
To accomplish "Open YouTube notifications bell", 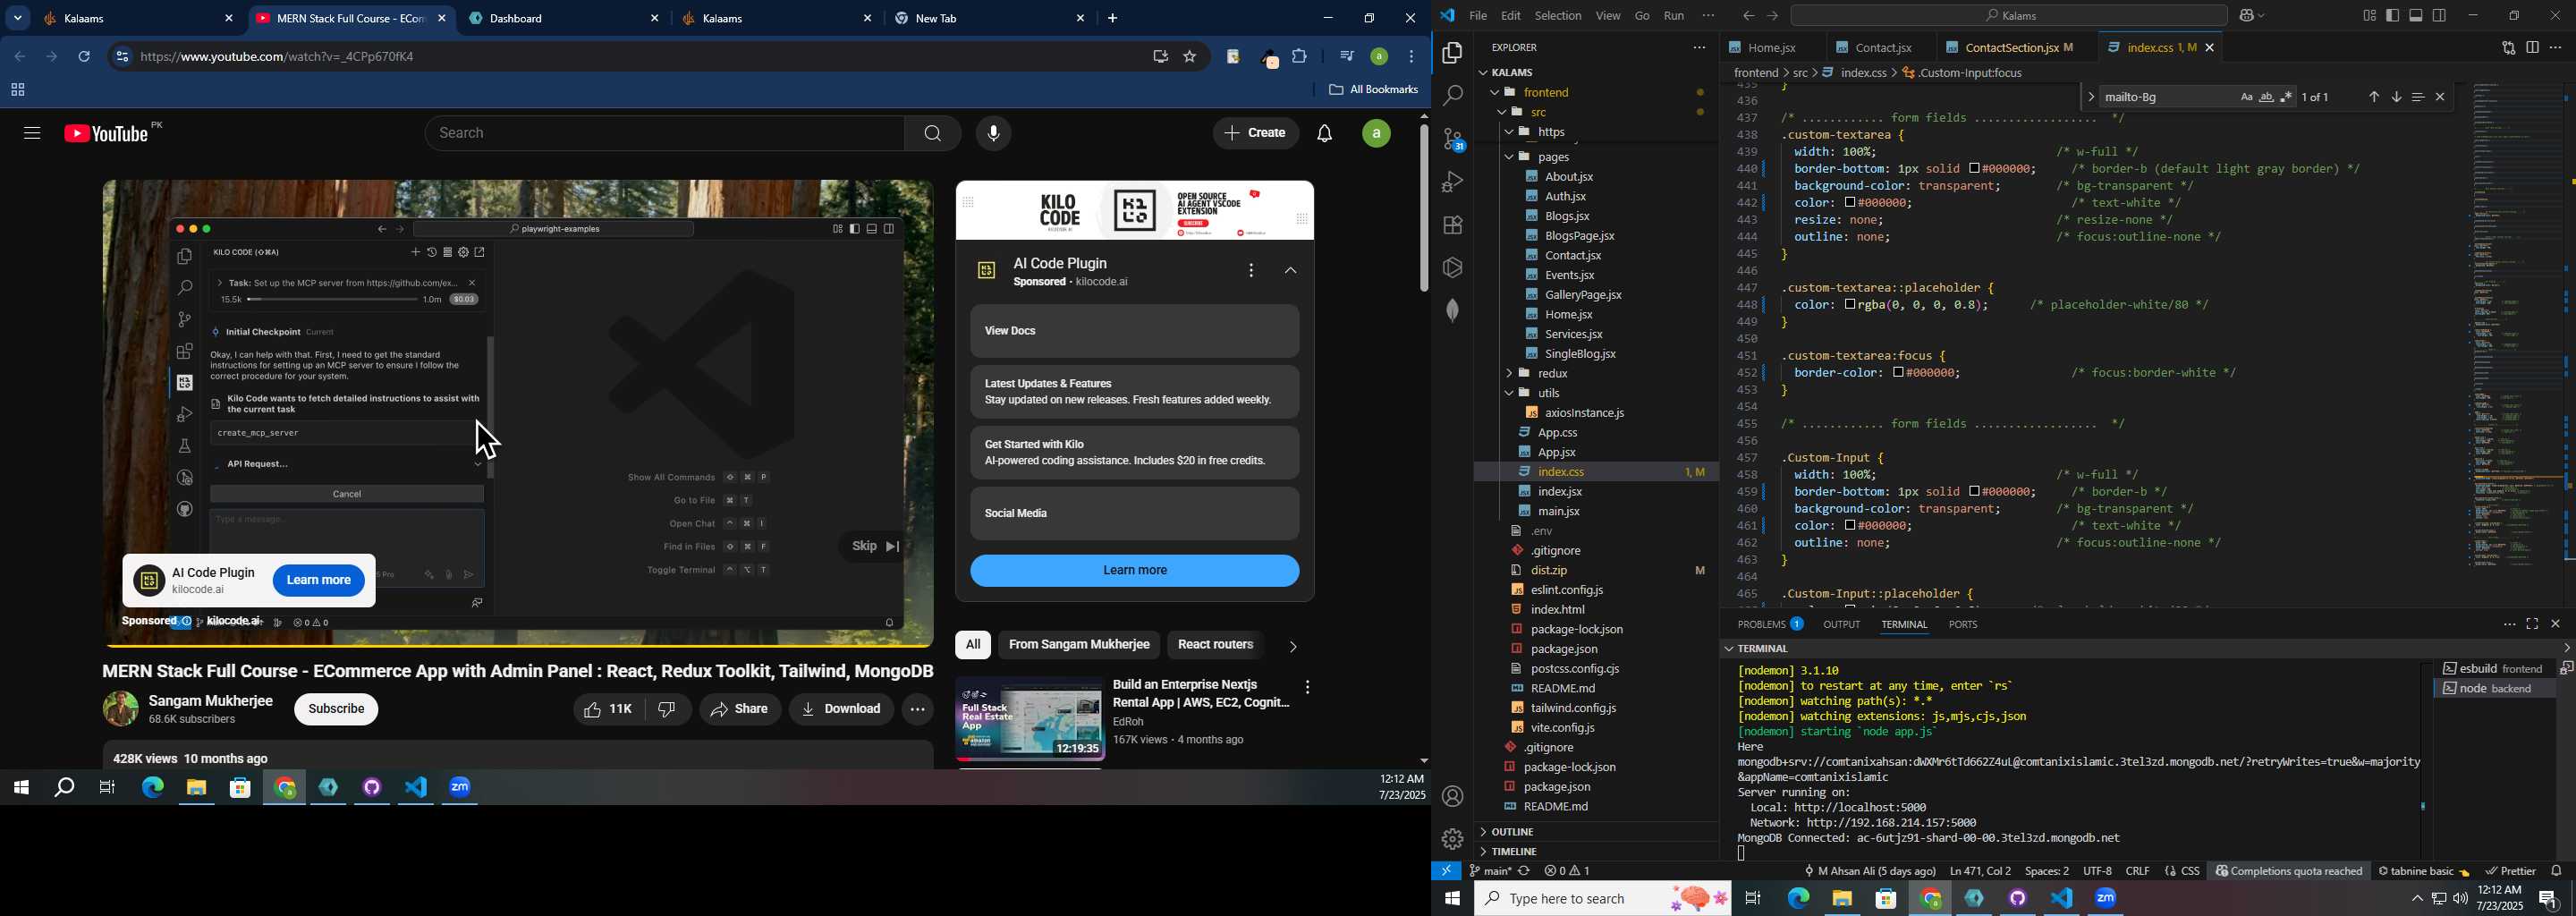I will (1325, 133).
